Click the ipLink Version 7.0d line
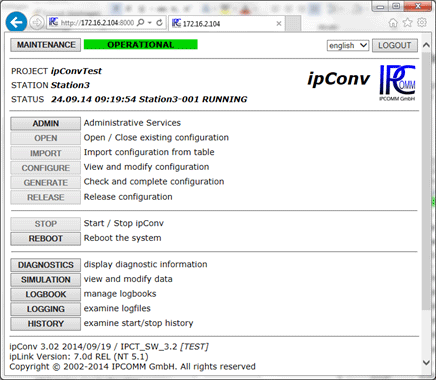 point(79,357)
